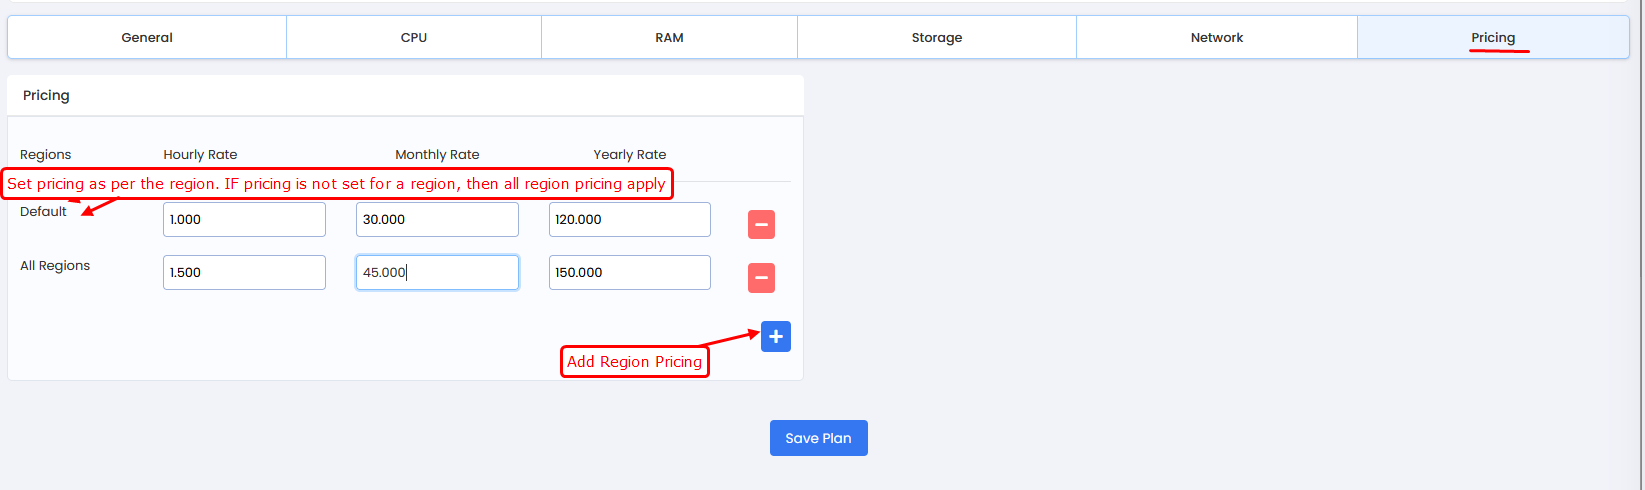Click the Save Plan button
1645x490 pixels.
[818, 438]
